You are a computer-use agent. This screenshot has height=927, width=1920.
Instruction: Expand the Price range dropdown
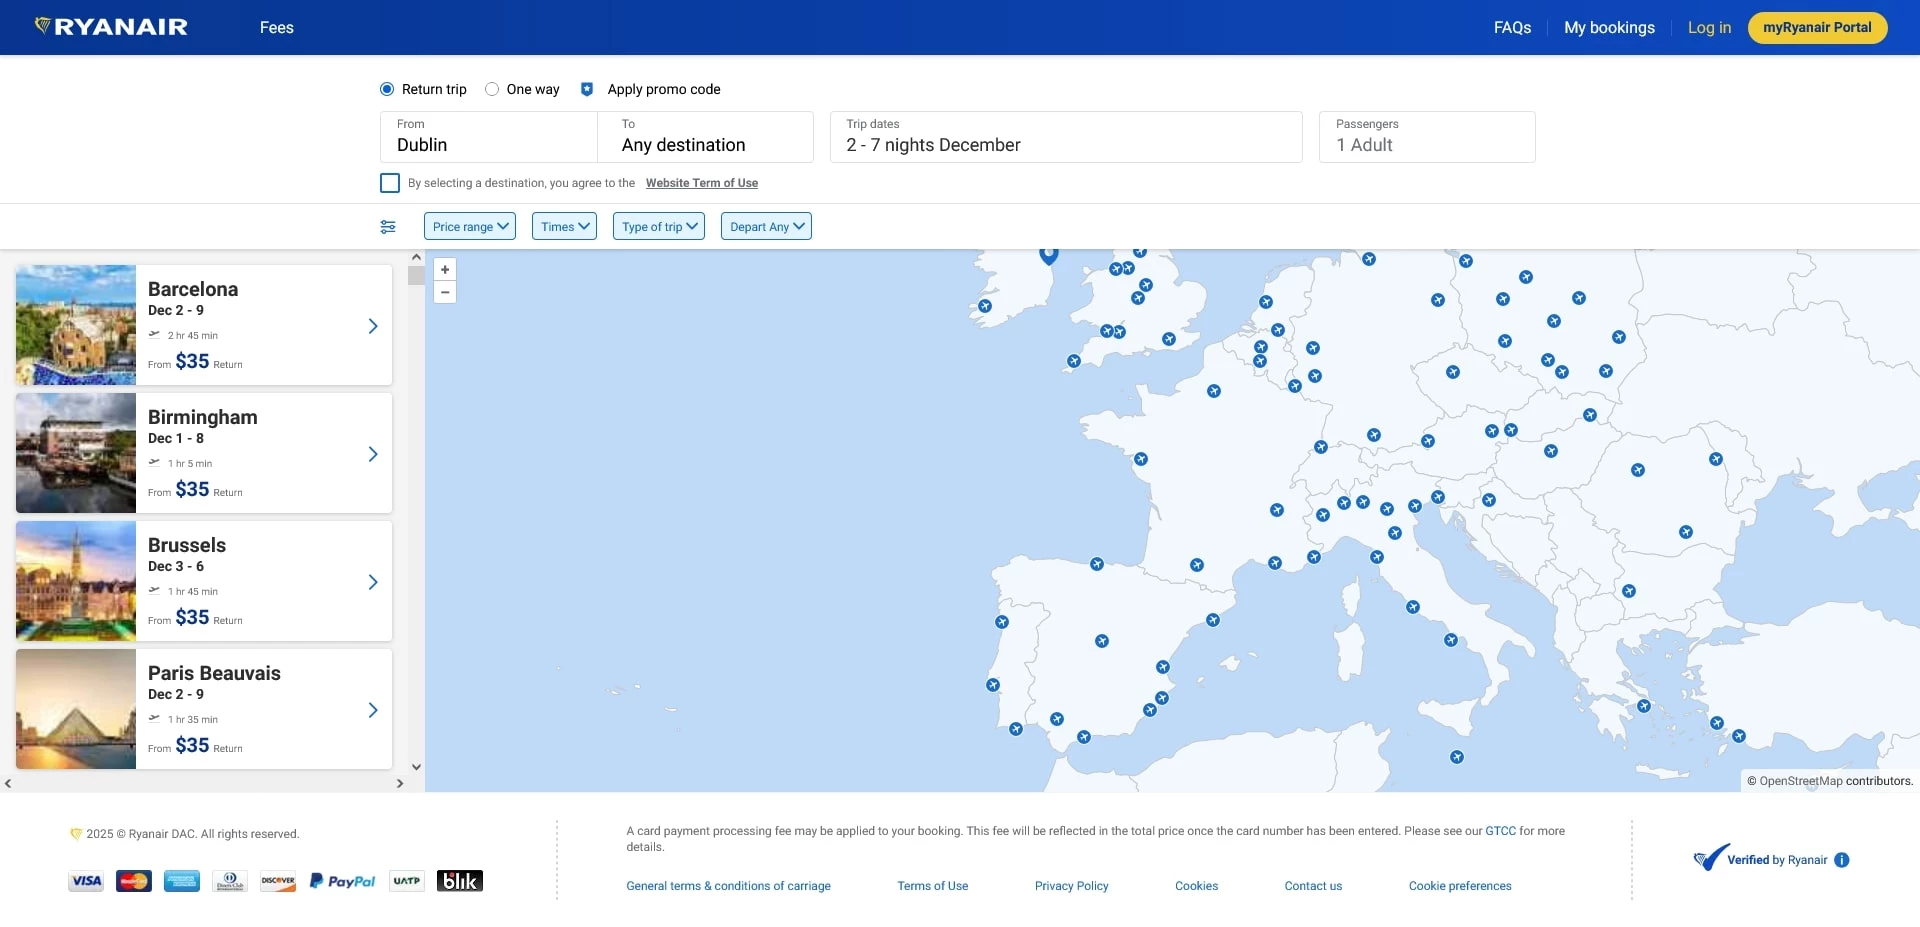click(x=470, y=227)
